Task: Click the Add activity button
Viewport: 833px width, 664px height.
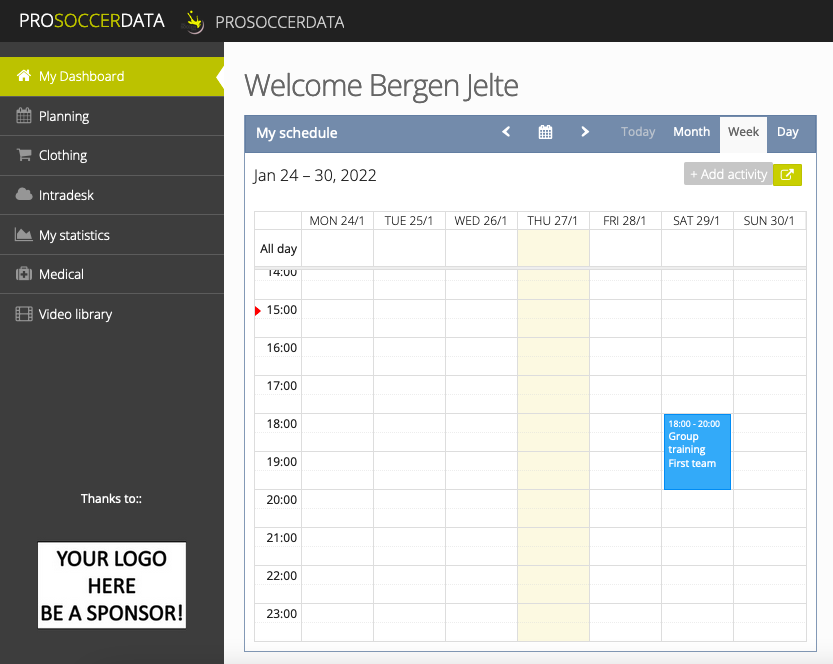Action: click(728, 174)
